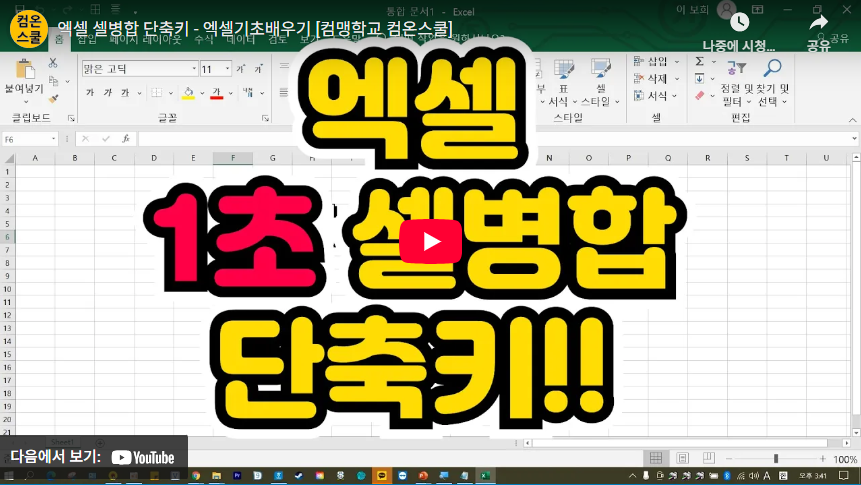Expand the formula bar with right-end arrow
The width and height of the screenshot is (861, 485).
pyautogui.click(x=854, y=139)
